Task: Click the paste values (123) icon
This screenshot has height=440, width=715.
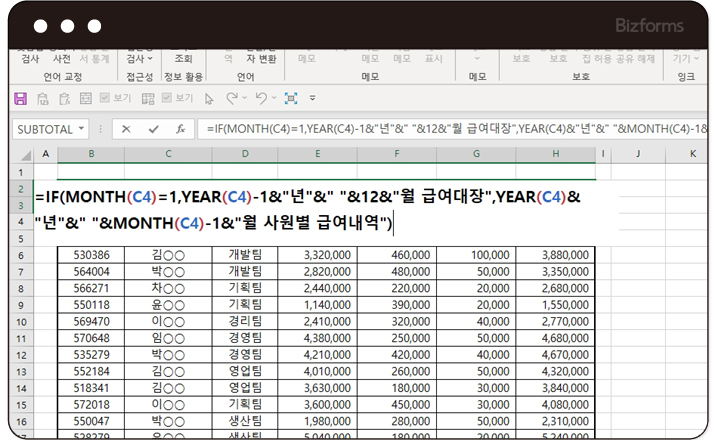Action: 45,98
